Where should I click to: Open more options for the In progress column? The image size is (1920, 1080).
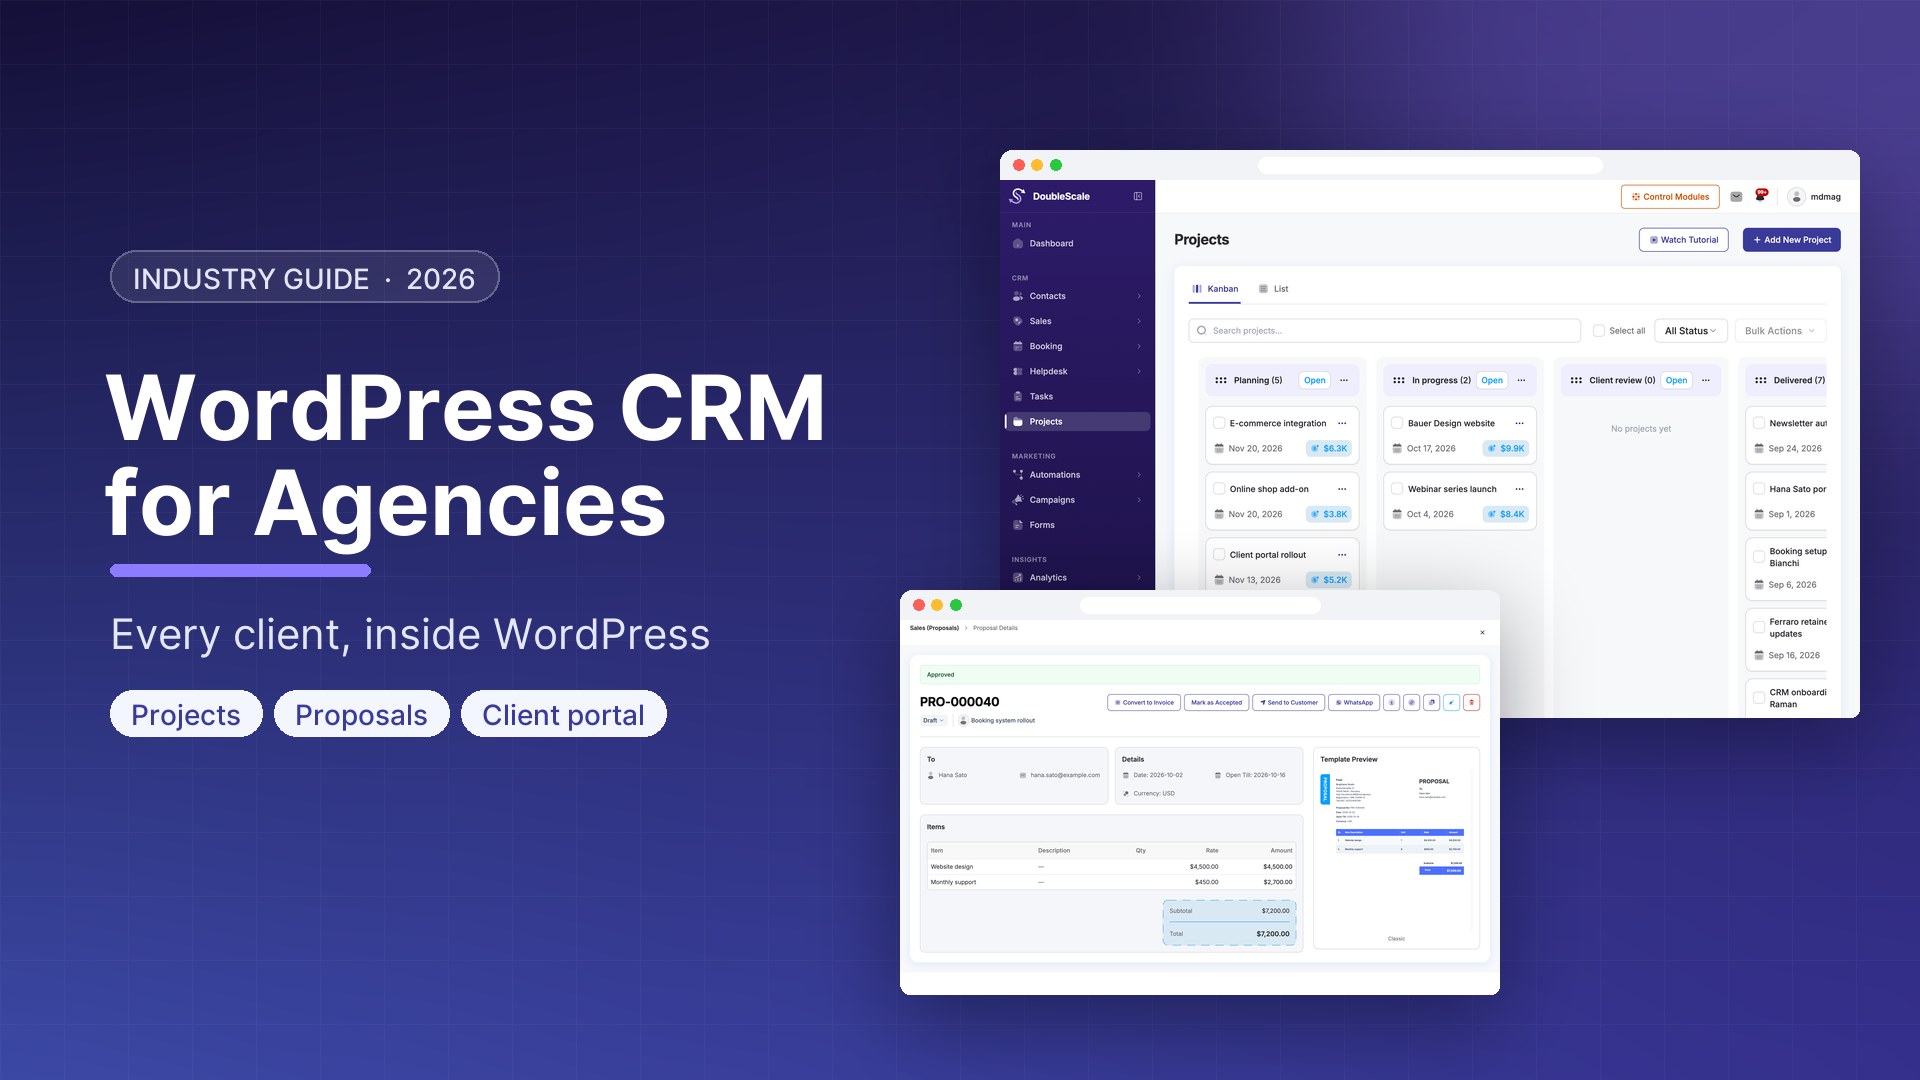1521,380
